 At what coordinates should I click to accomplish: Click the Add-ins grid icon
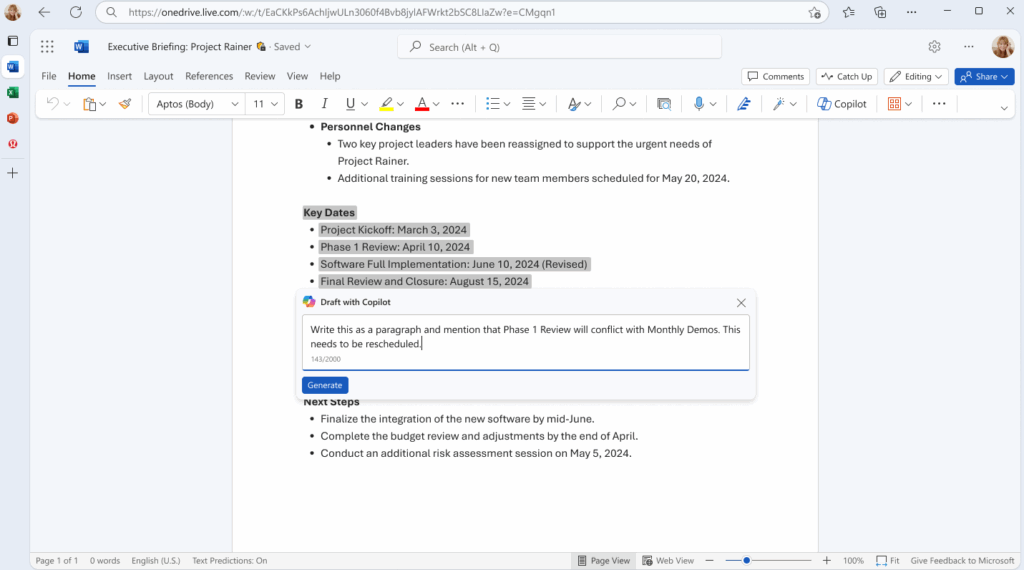point(894,104)
